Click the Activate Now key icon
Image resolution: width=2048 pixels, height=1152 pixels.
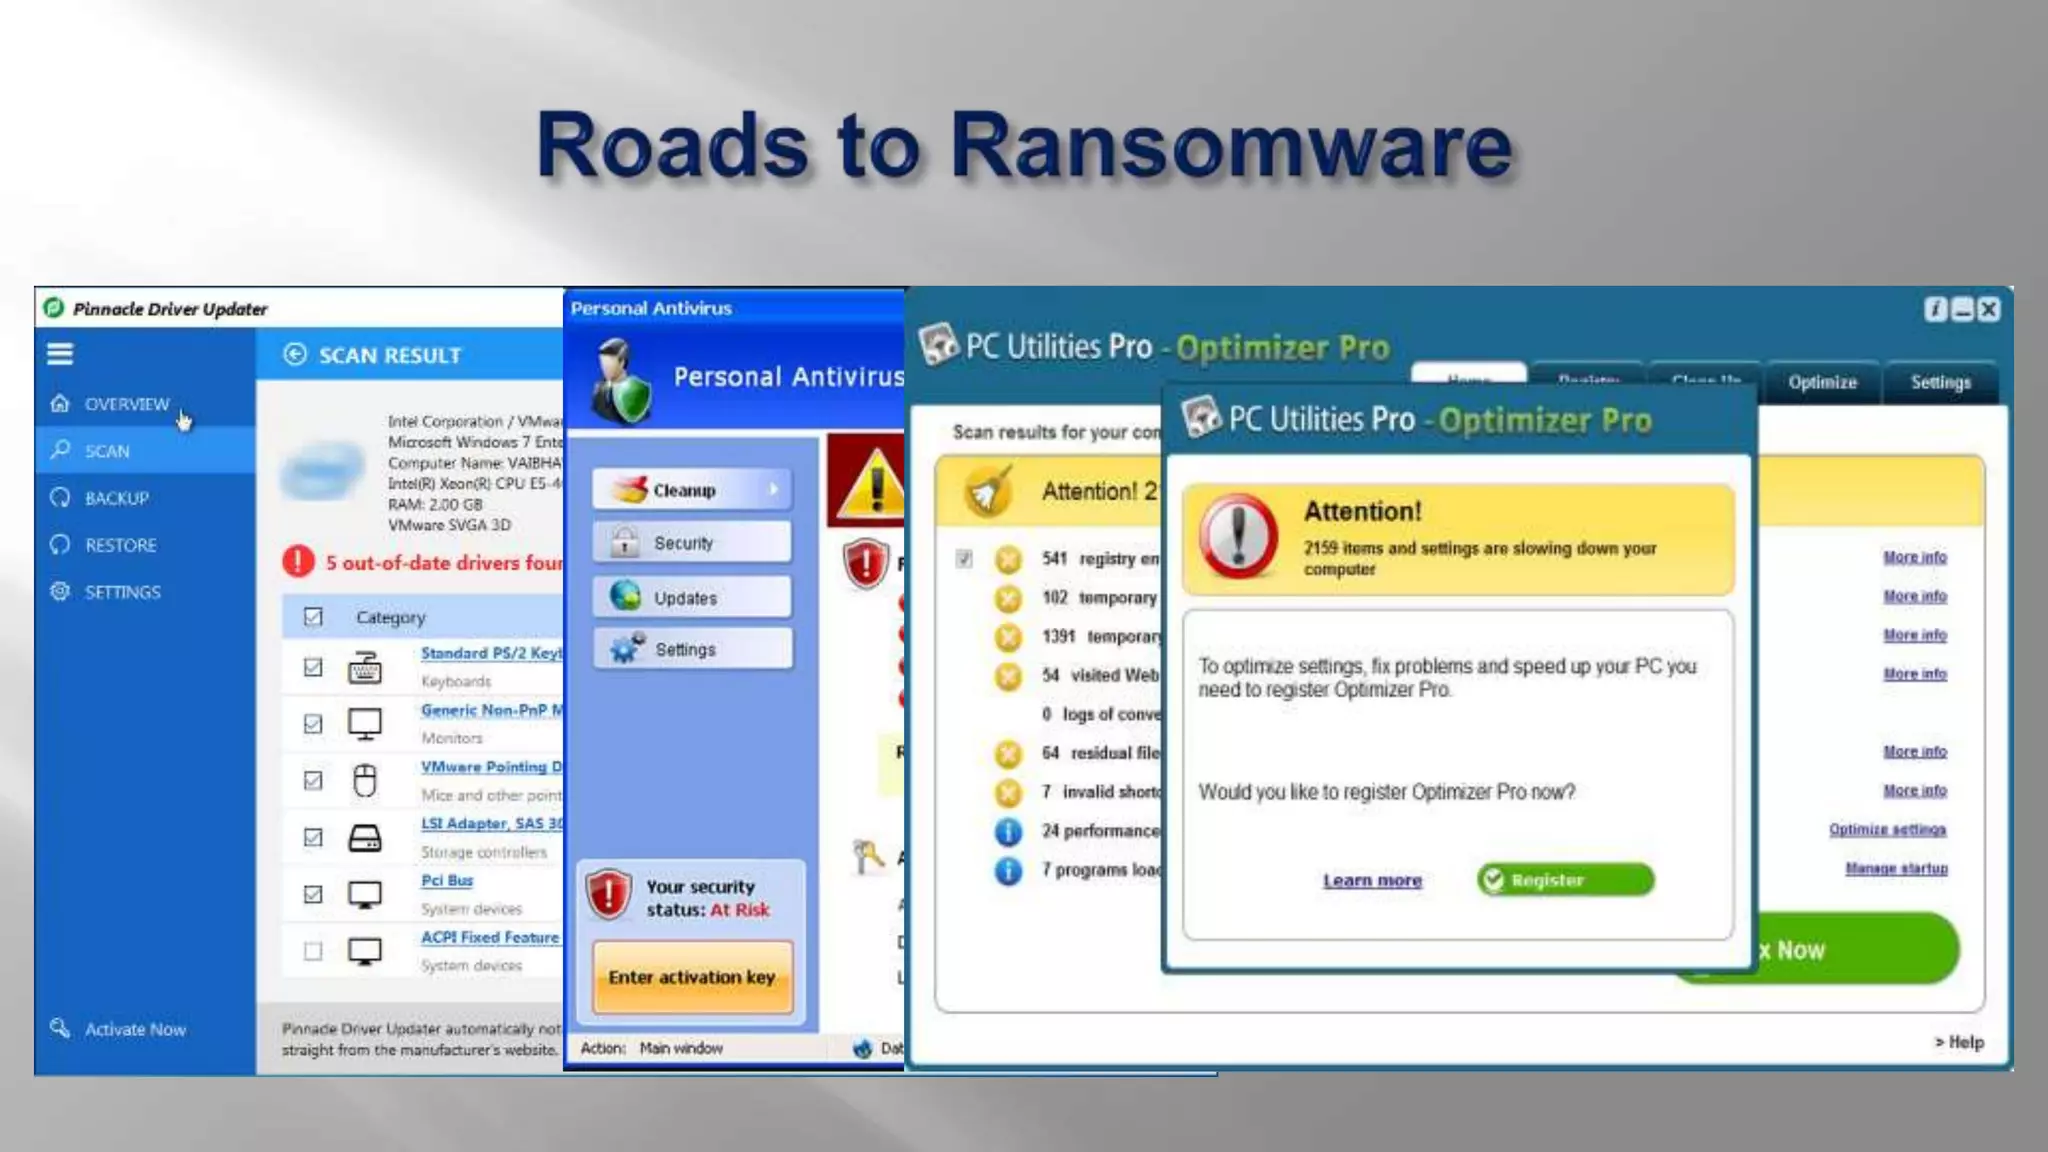(60, 1028)
